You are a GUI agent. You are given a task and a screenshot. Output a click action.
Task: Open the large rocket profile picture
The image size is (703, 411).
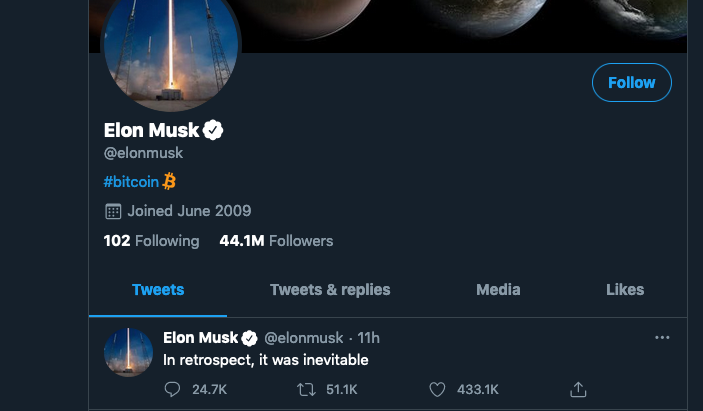(171, 47)
